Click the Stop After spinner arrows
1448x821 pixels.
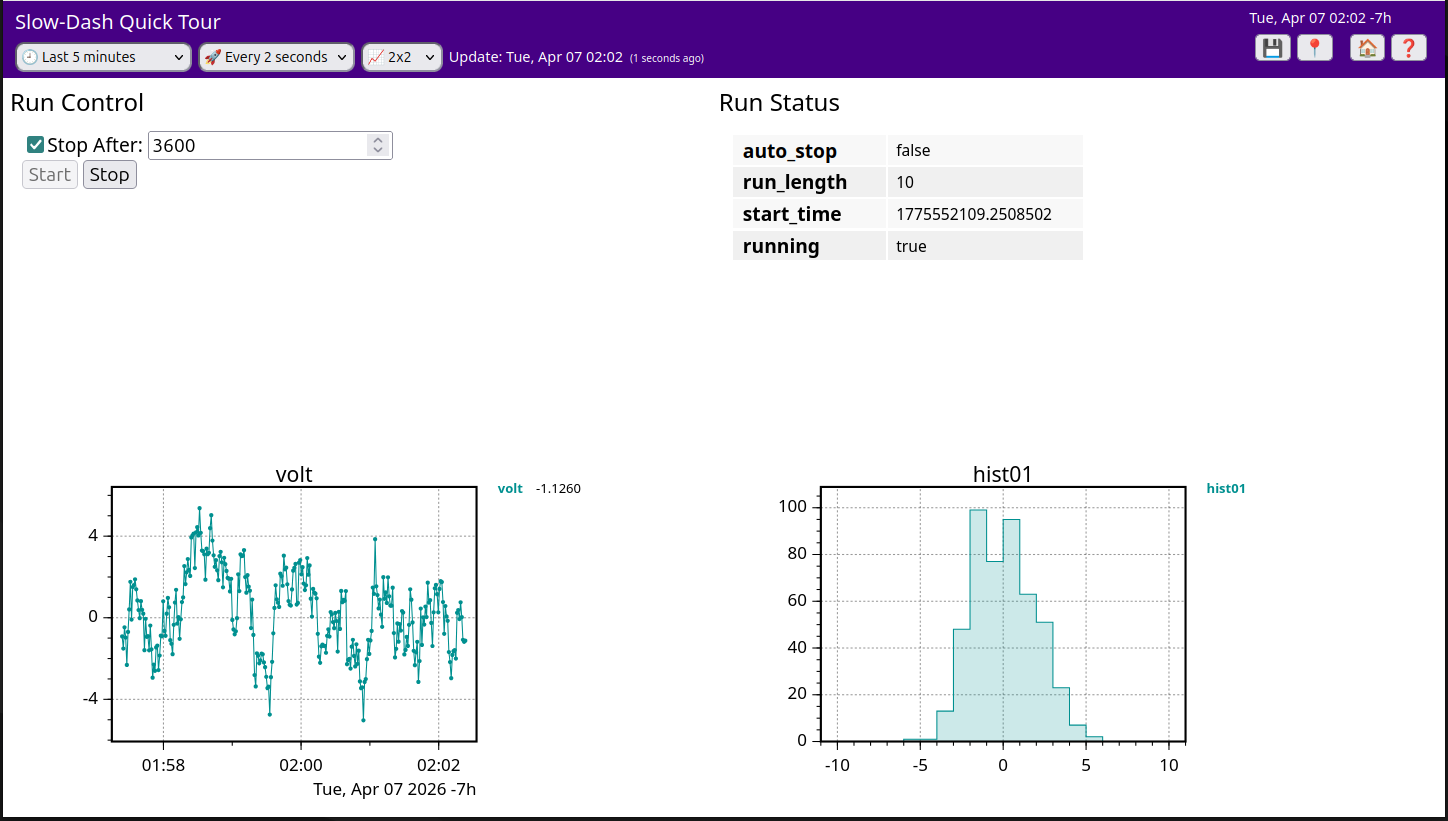pyautogui.click(x=378, y=145)
